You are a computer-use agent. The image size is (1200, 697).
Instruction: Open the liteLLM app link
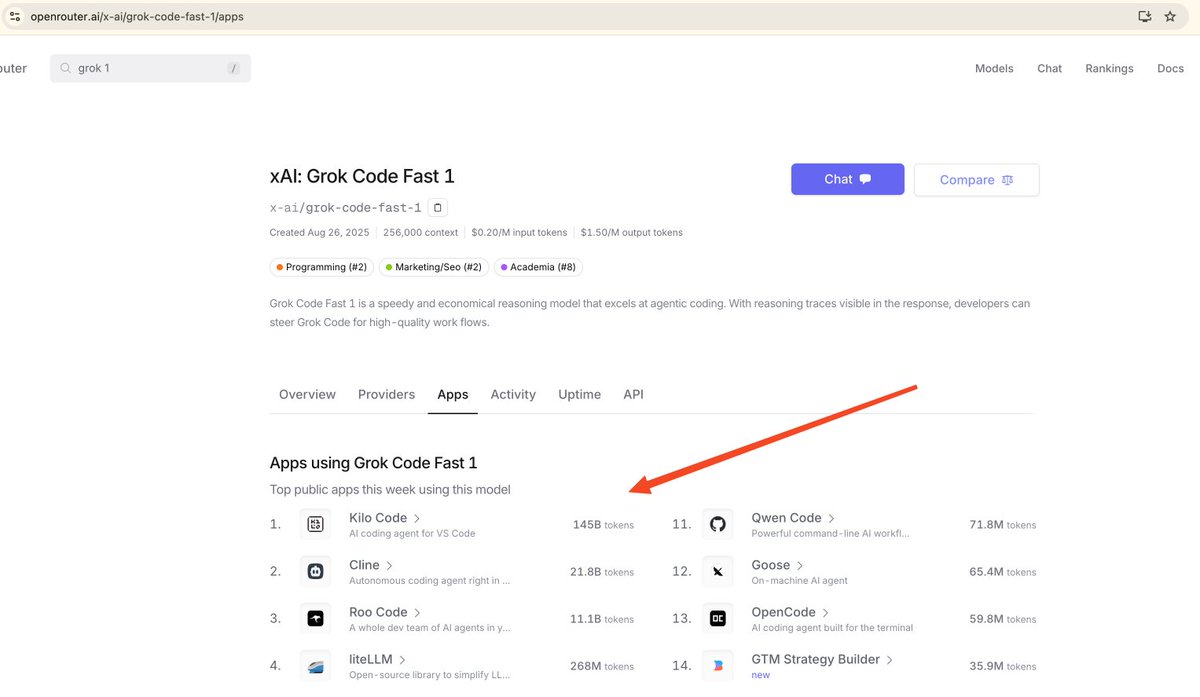pyautogui.click(x=371, y=660)
